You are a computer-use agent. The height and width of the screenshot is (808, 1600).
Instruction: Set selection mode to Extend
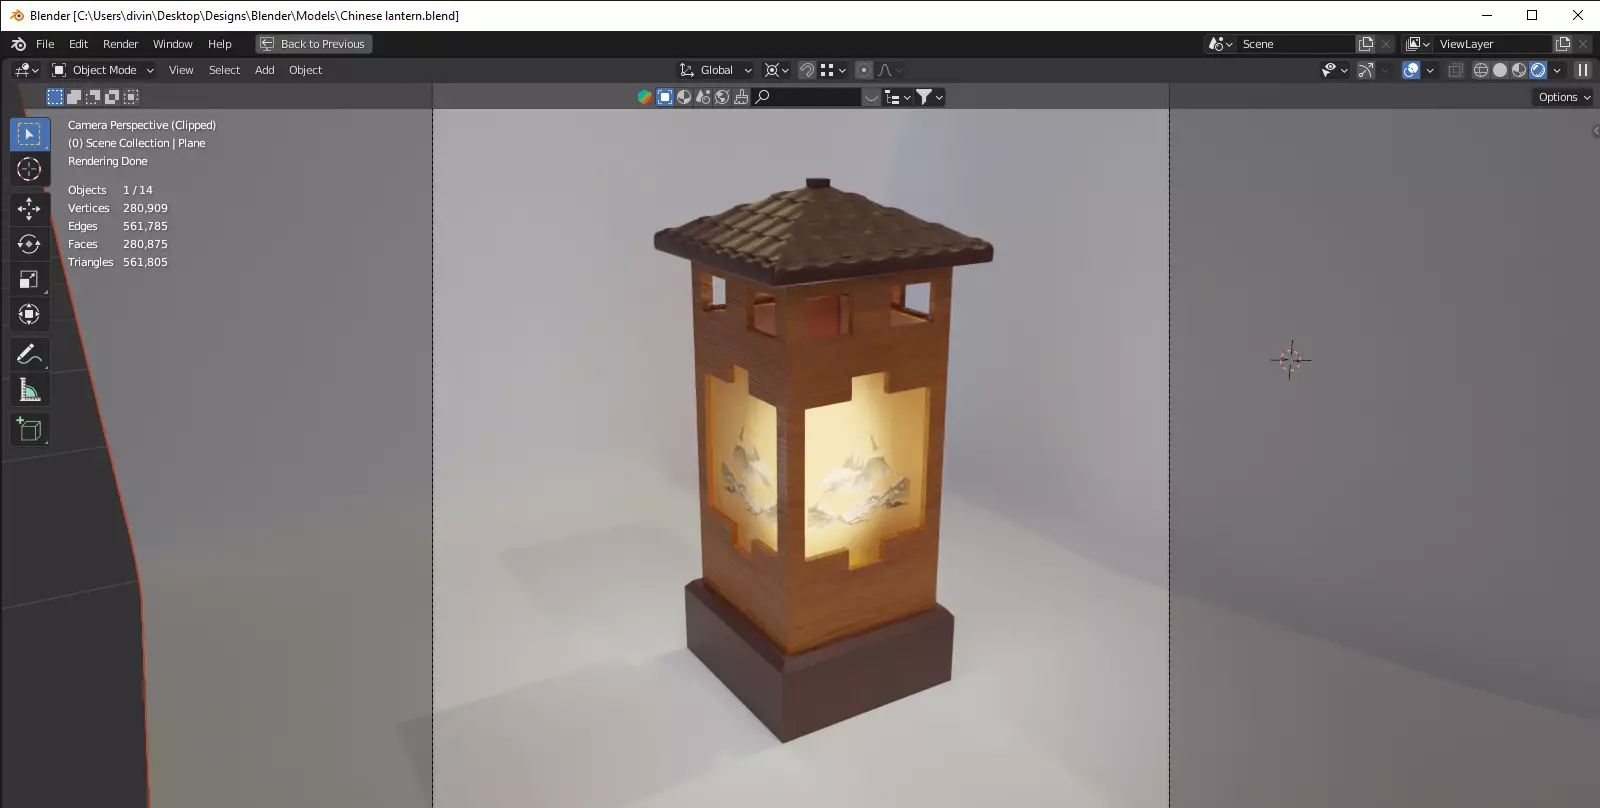[74, 97]
